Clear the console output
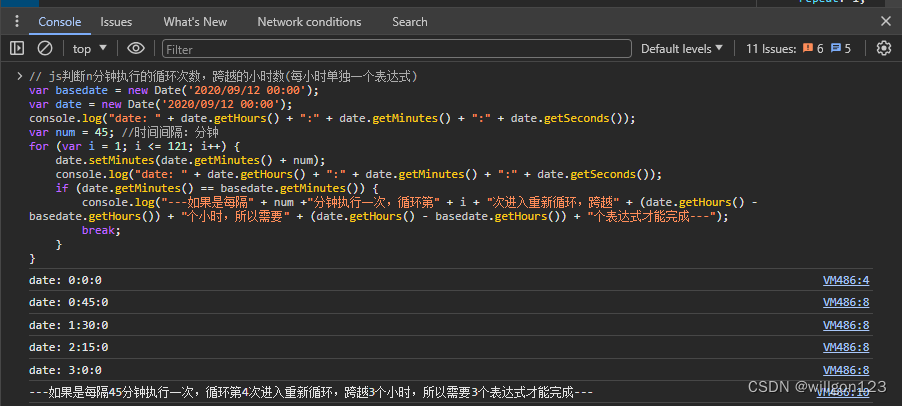This screenshot has width=902, height=406. point(45,49)
